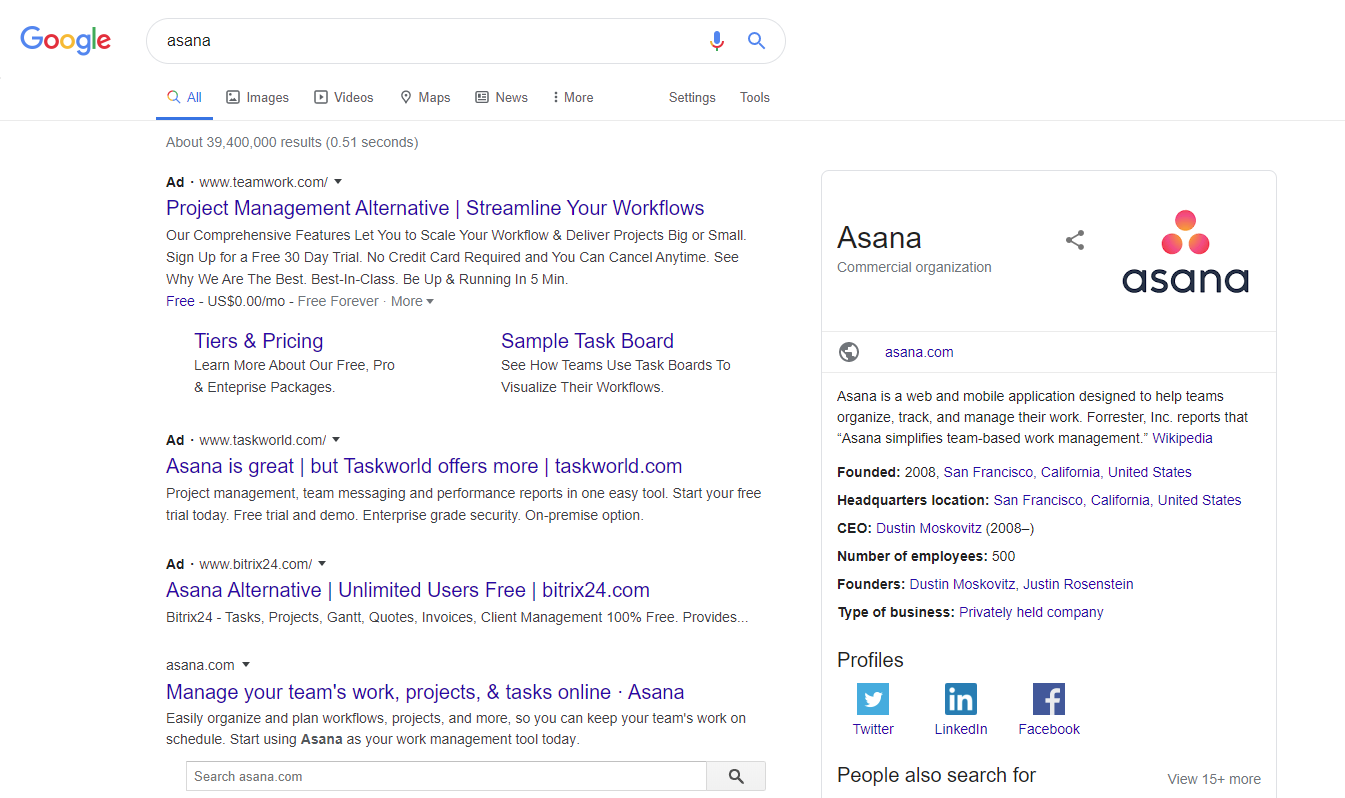
Task: Click the Justin Rosenstein founder link
Action: click(x=1078, y=584)
